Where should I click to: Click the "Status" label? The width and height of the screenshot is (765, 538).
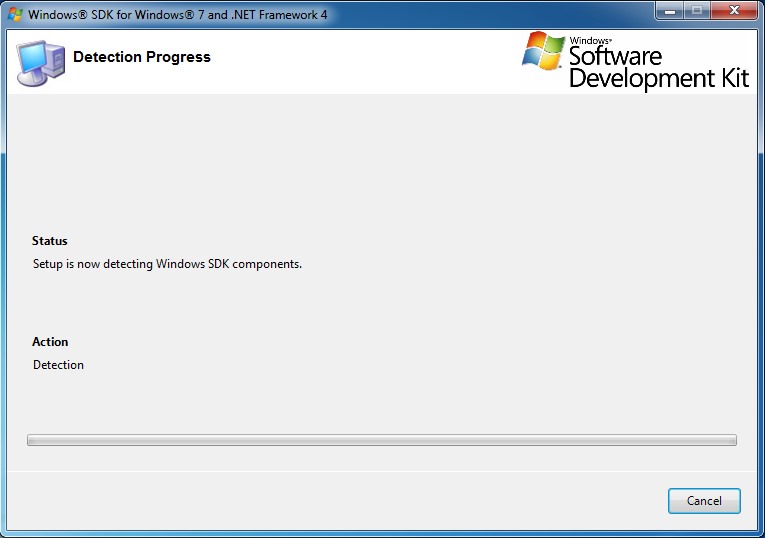click(x=50, y=240)
